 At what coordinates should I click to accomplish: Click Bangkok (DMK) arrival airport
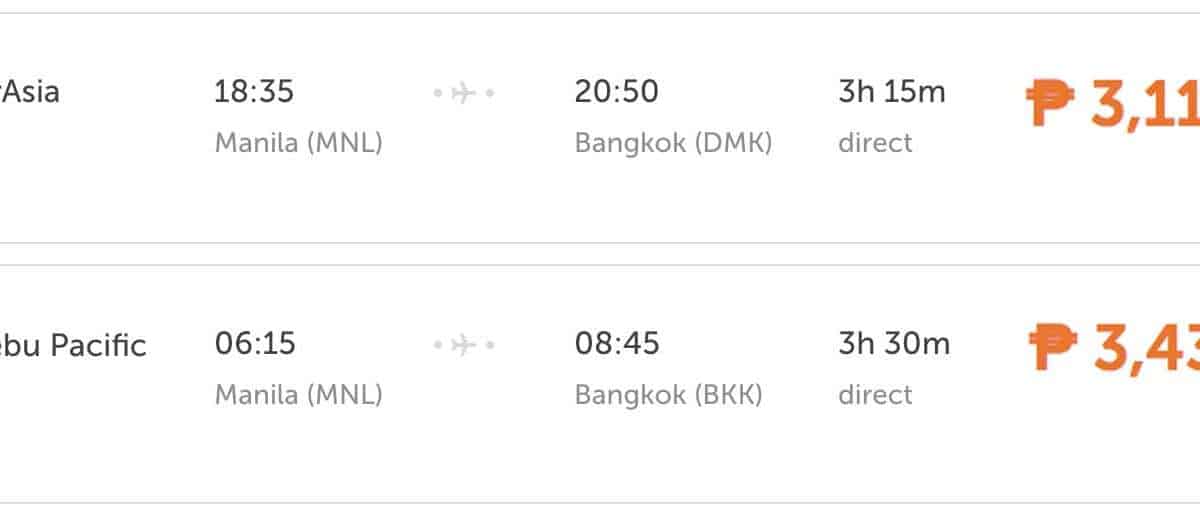(x=673, y=143)
